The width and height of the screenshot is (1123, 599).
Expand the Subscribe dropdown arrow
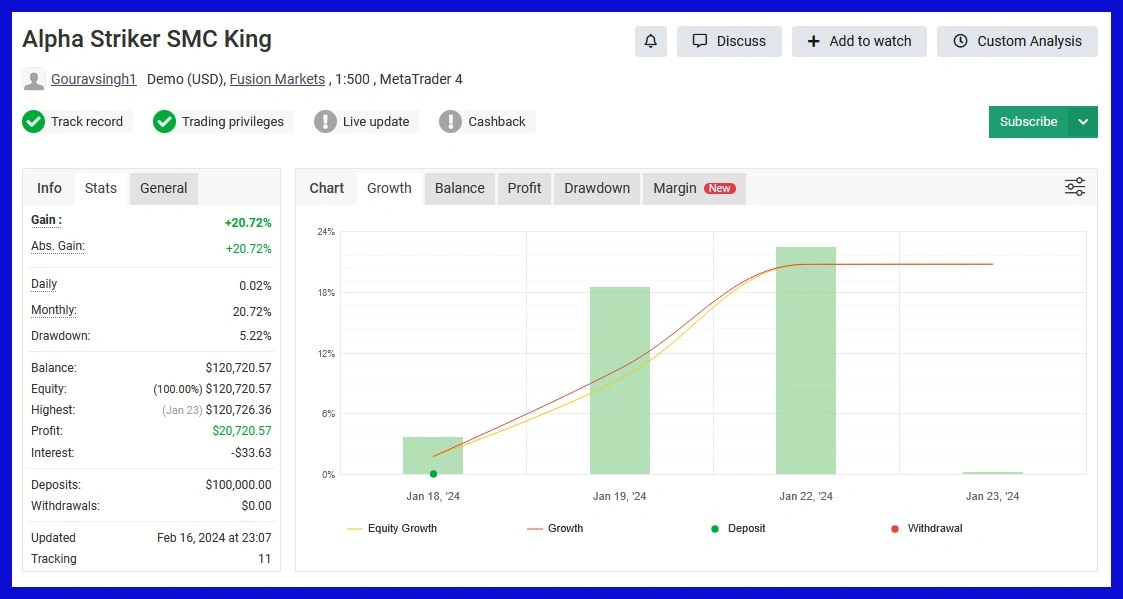coord(1083,122)
